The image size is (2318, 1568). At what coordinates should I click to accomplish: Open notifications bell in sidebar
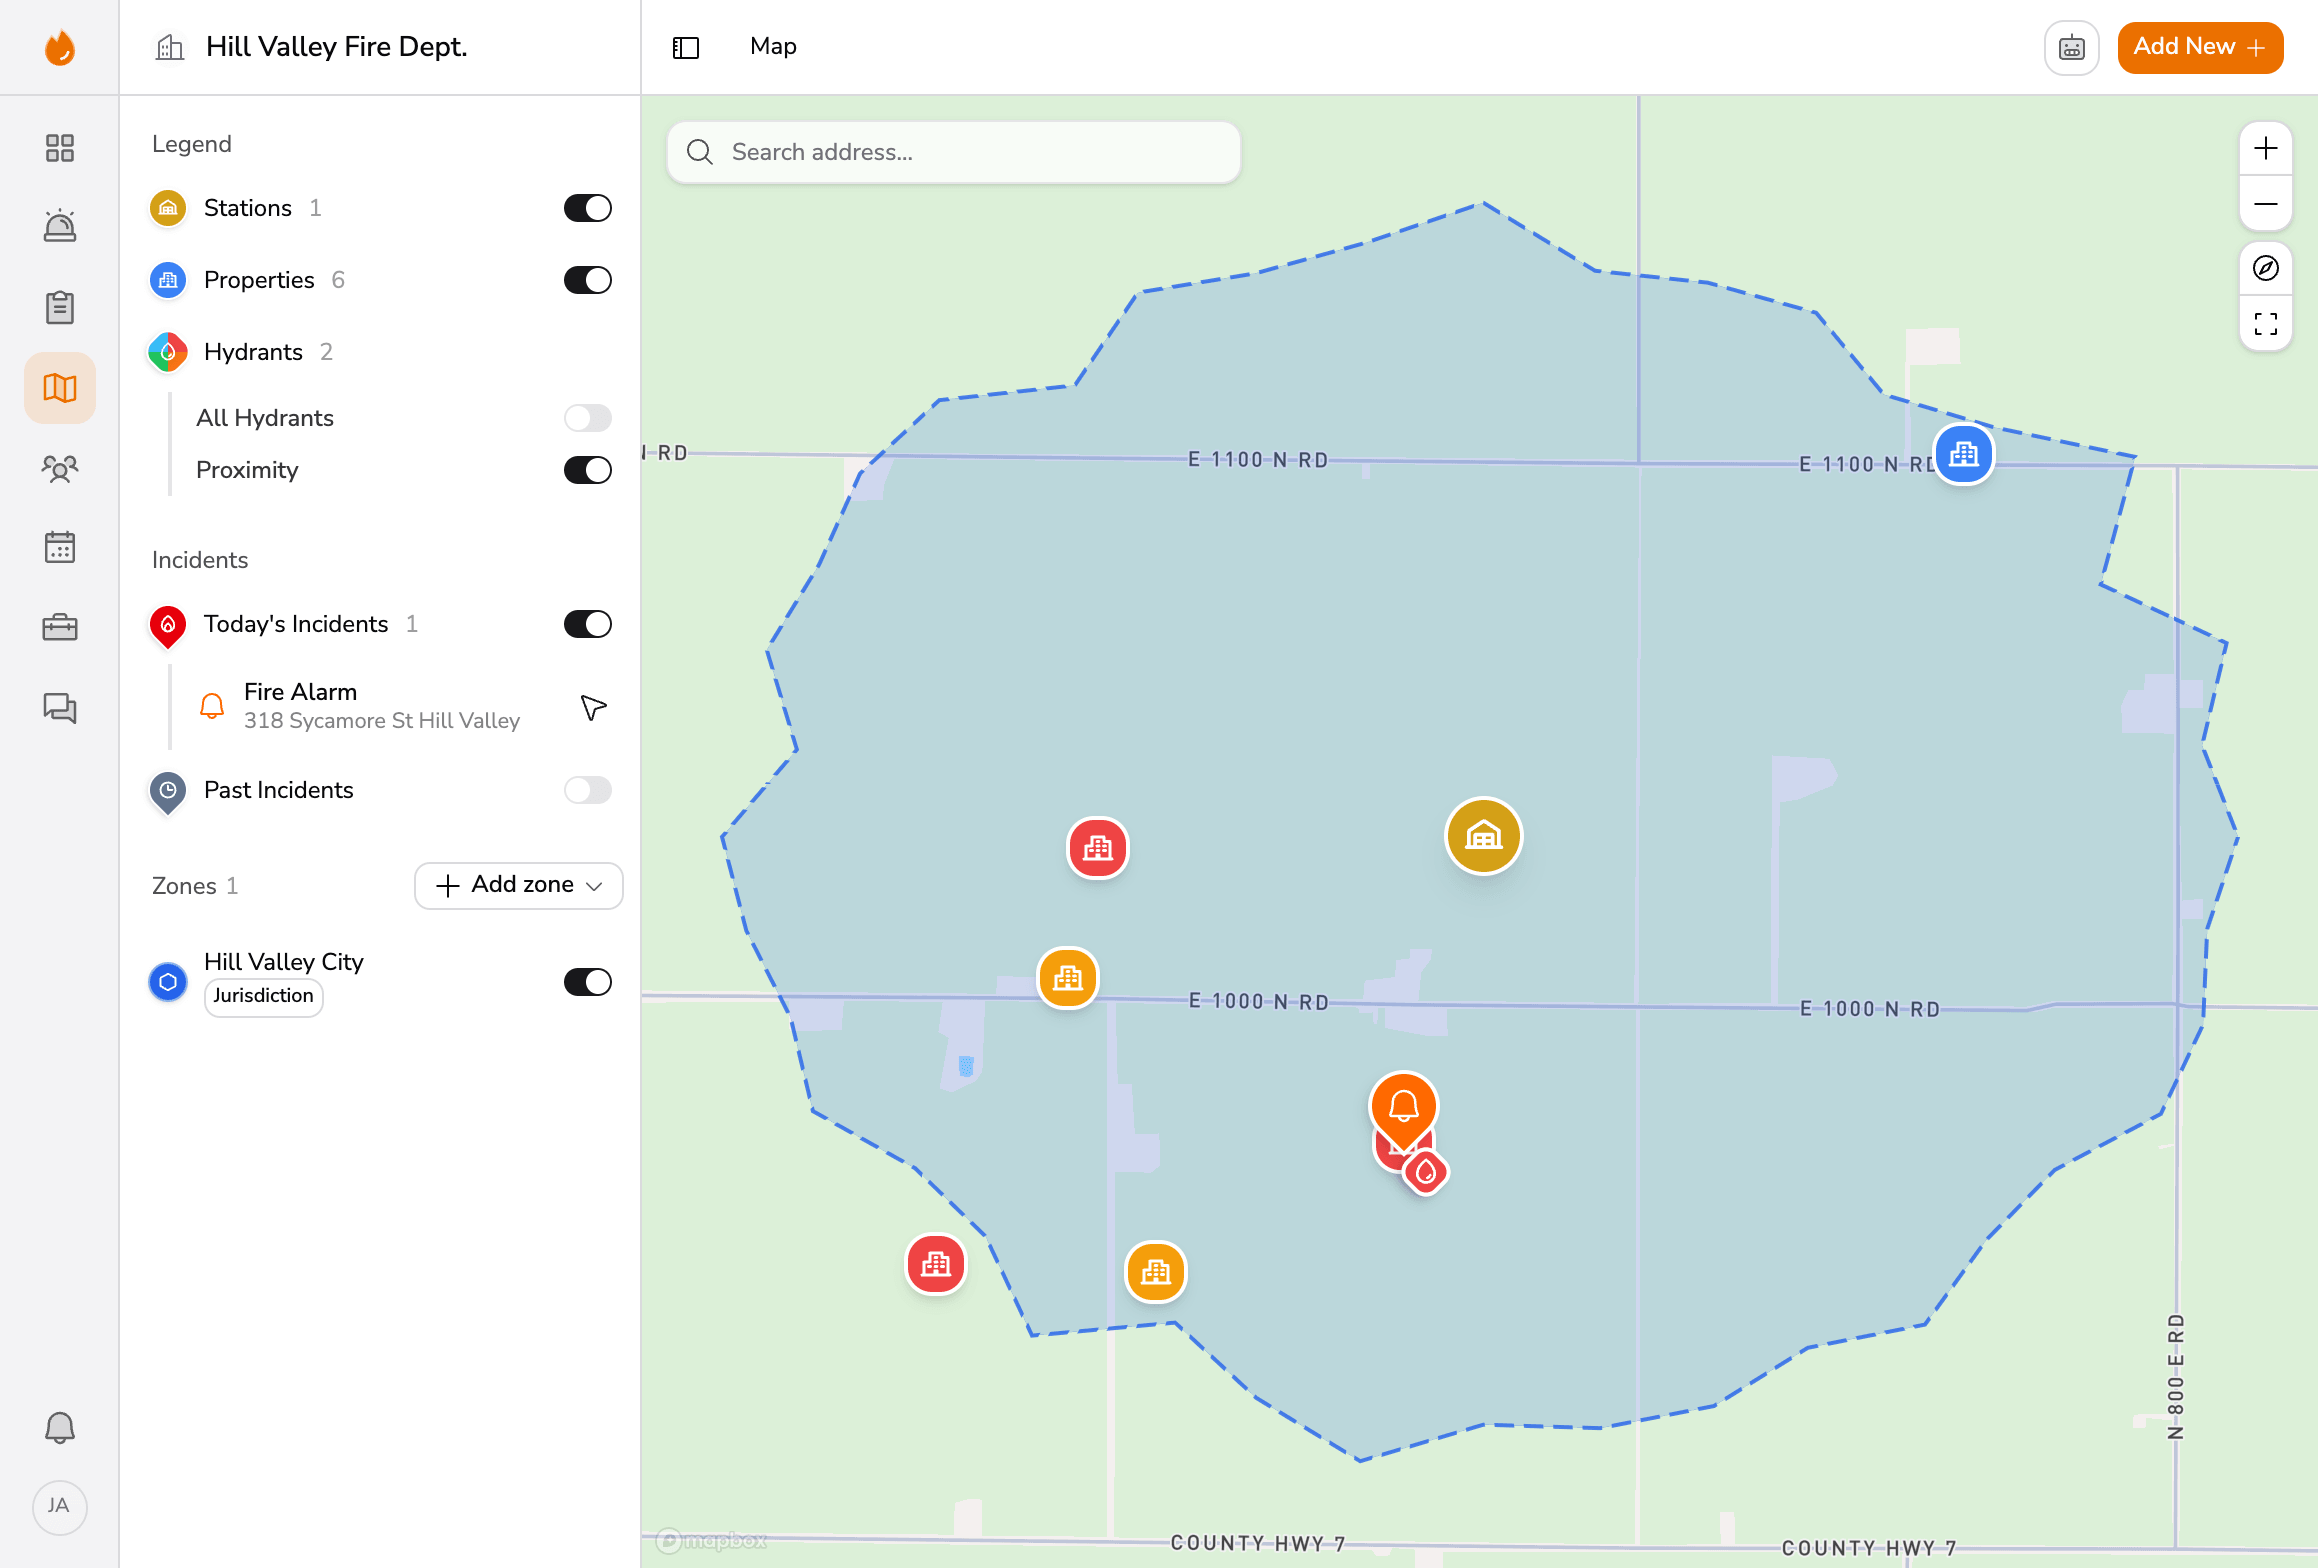pos(60,1427)
